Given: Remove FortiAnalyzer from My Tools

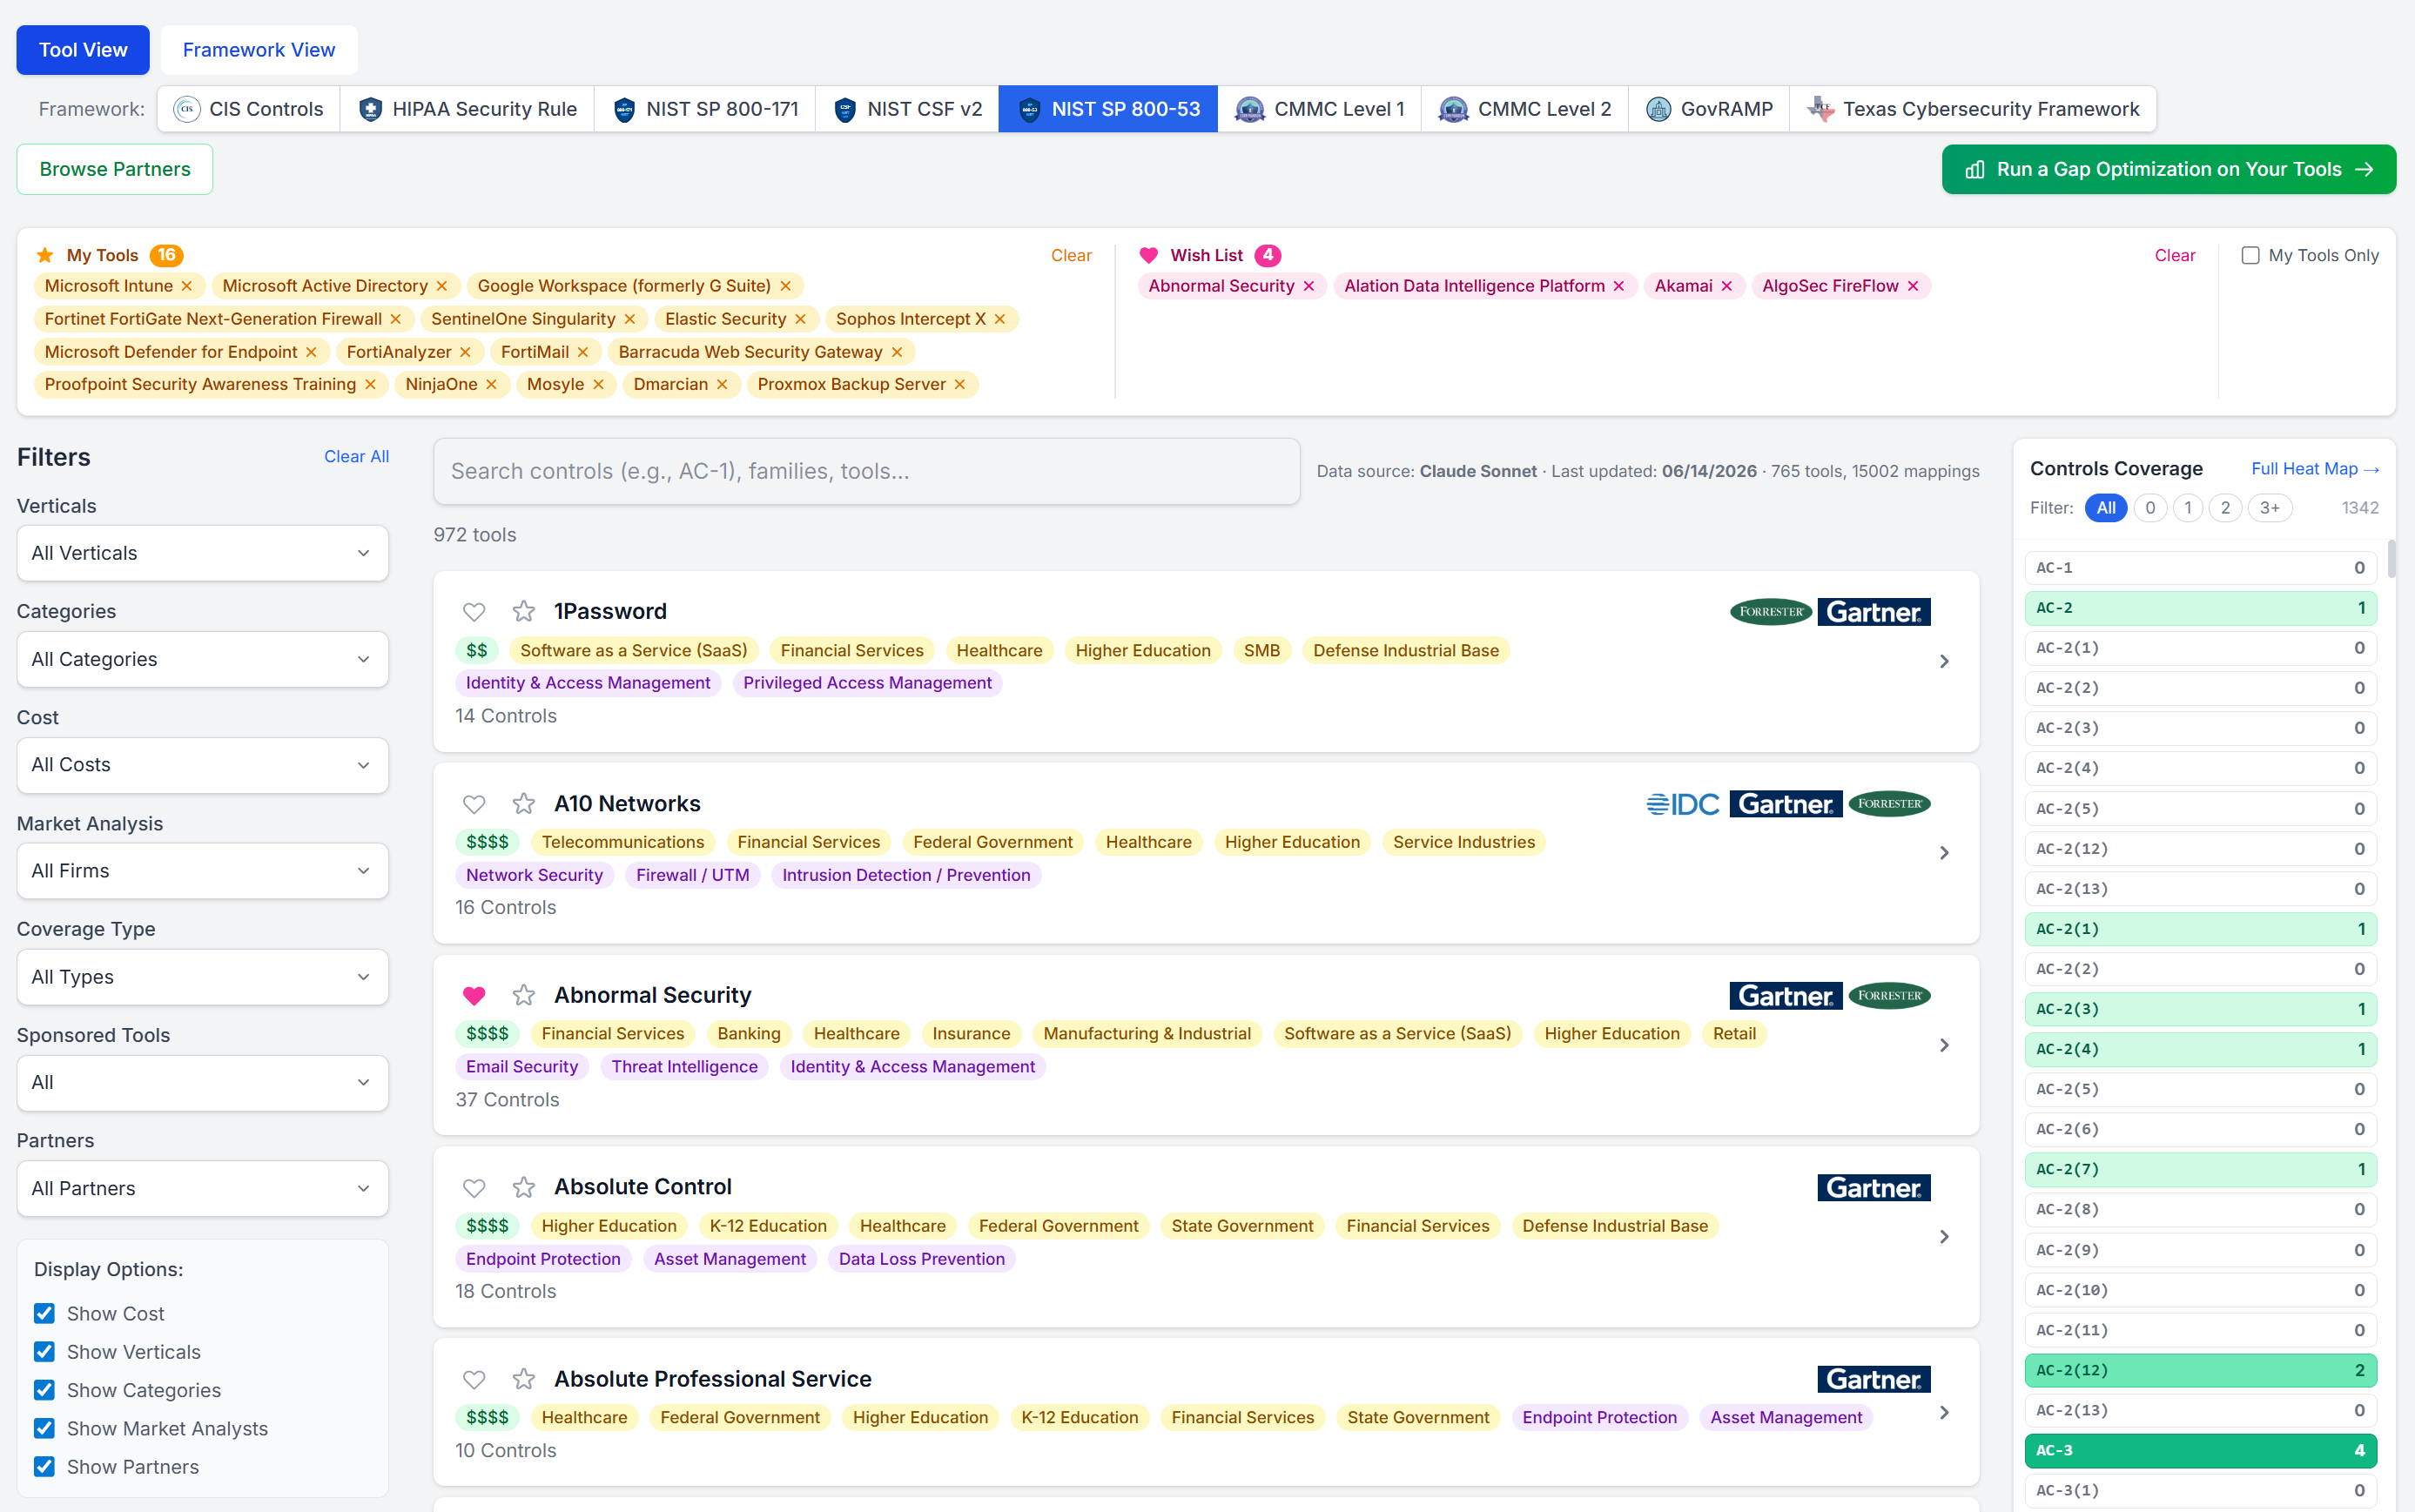Looking at the screenshot, I should coord(466,352).
